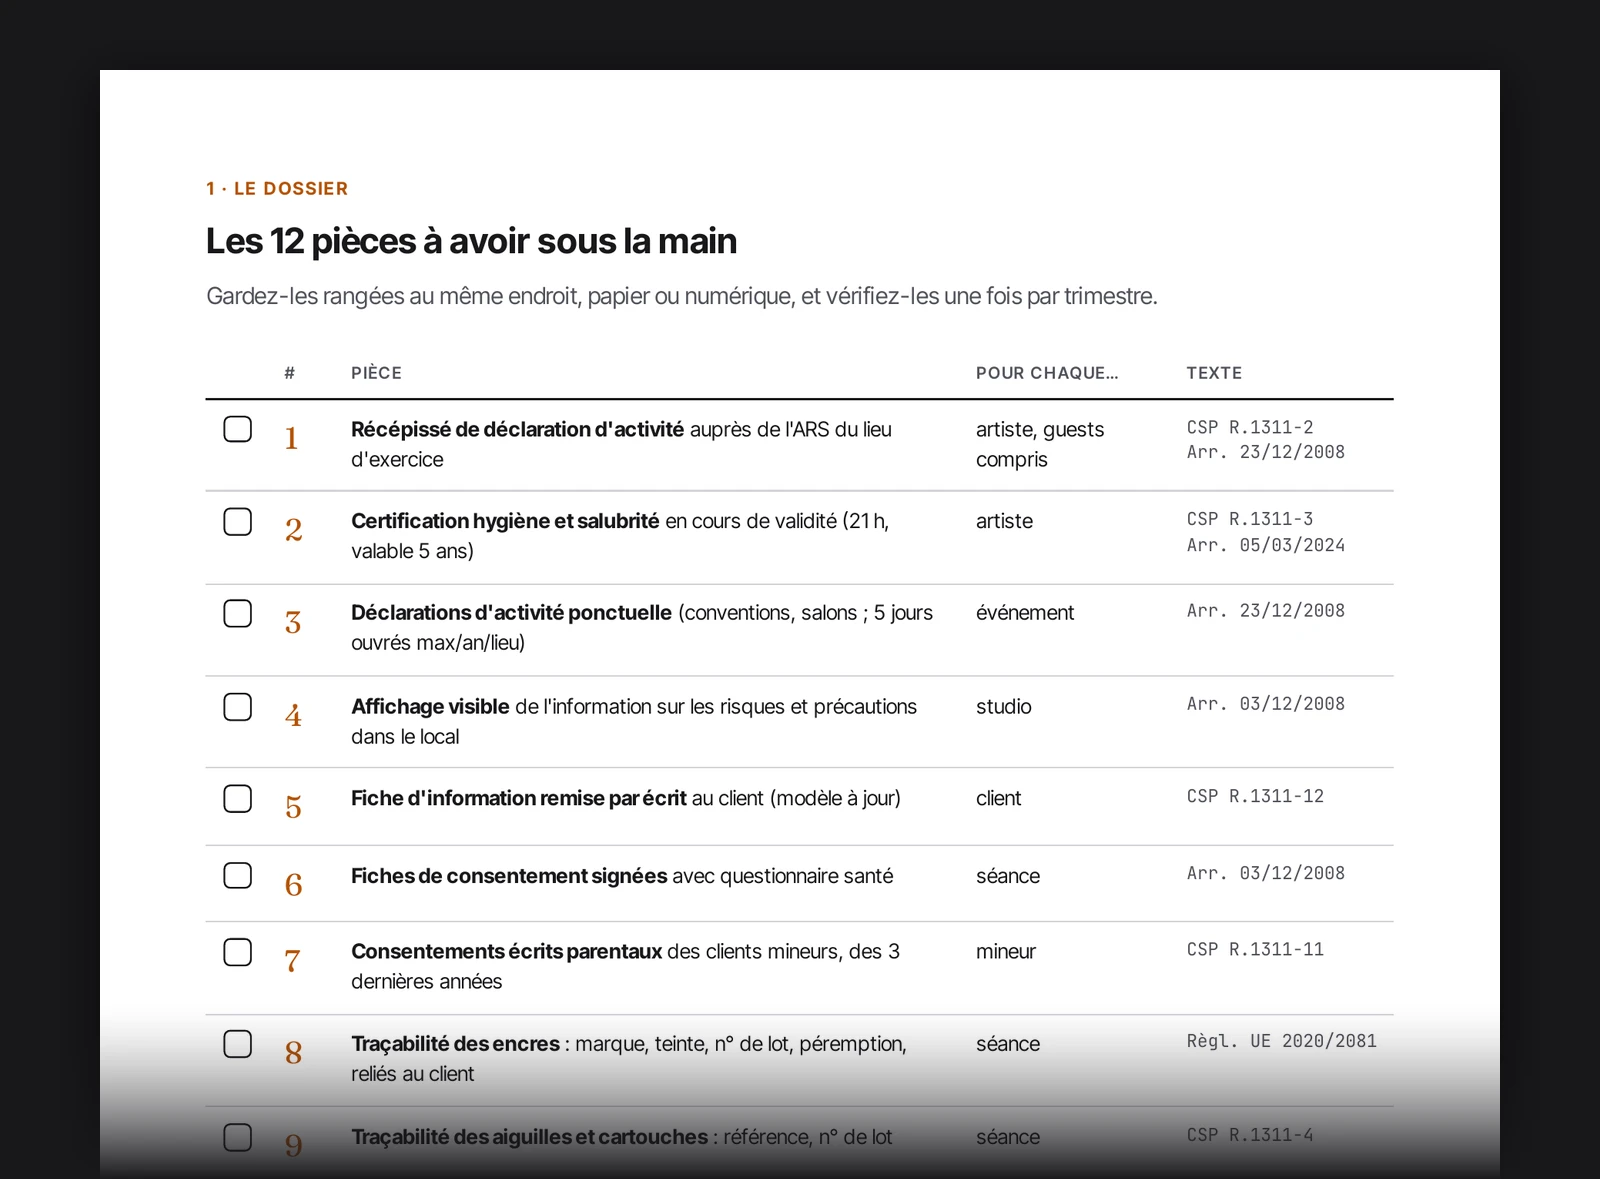This screenshot has height=1179, width=1600.
Task: Click the client cell in row 5
Action: tap(998, 798)
